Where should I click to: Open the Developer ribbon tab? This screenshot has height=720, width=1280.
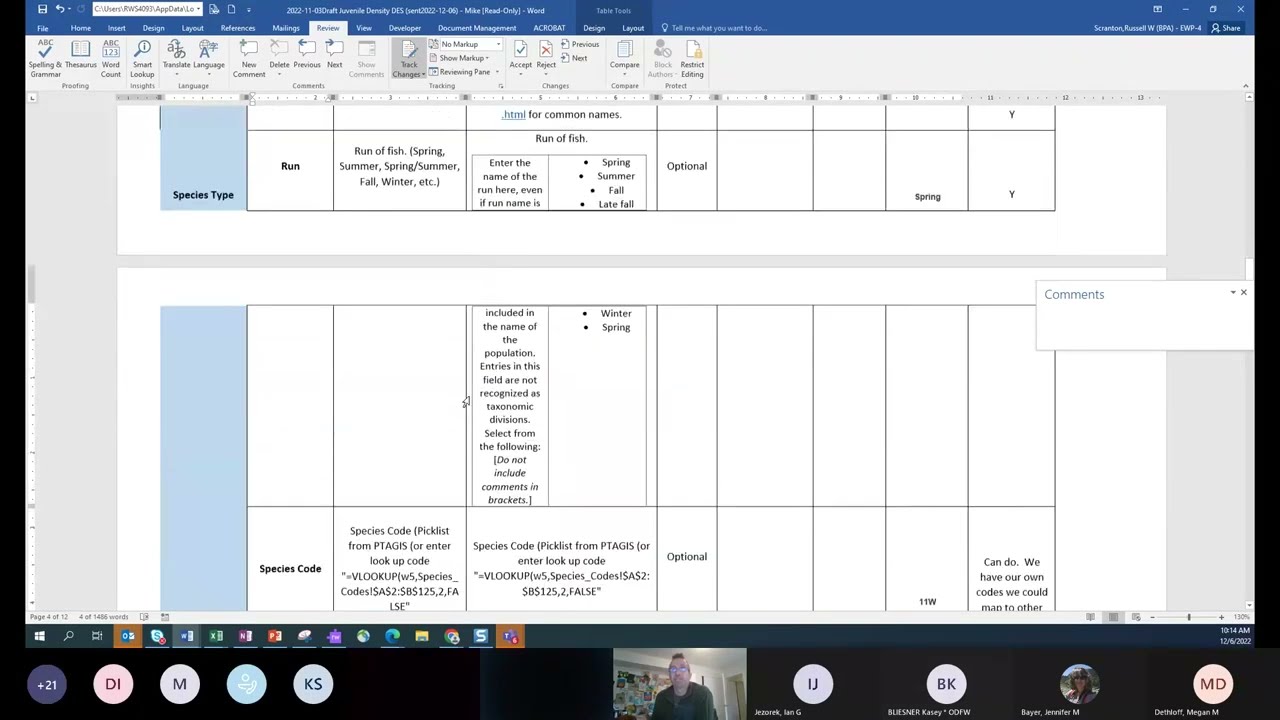coord(404,28)
